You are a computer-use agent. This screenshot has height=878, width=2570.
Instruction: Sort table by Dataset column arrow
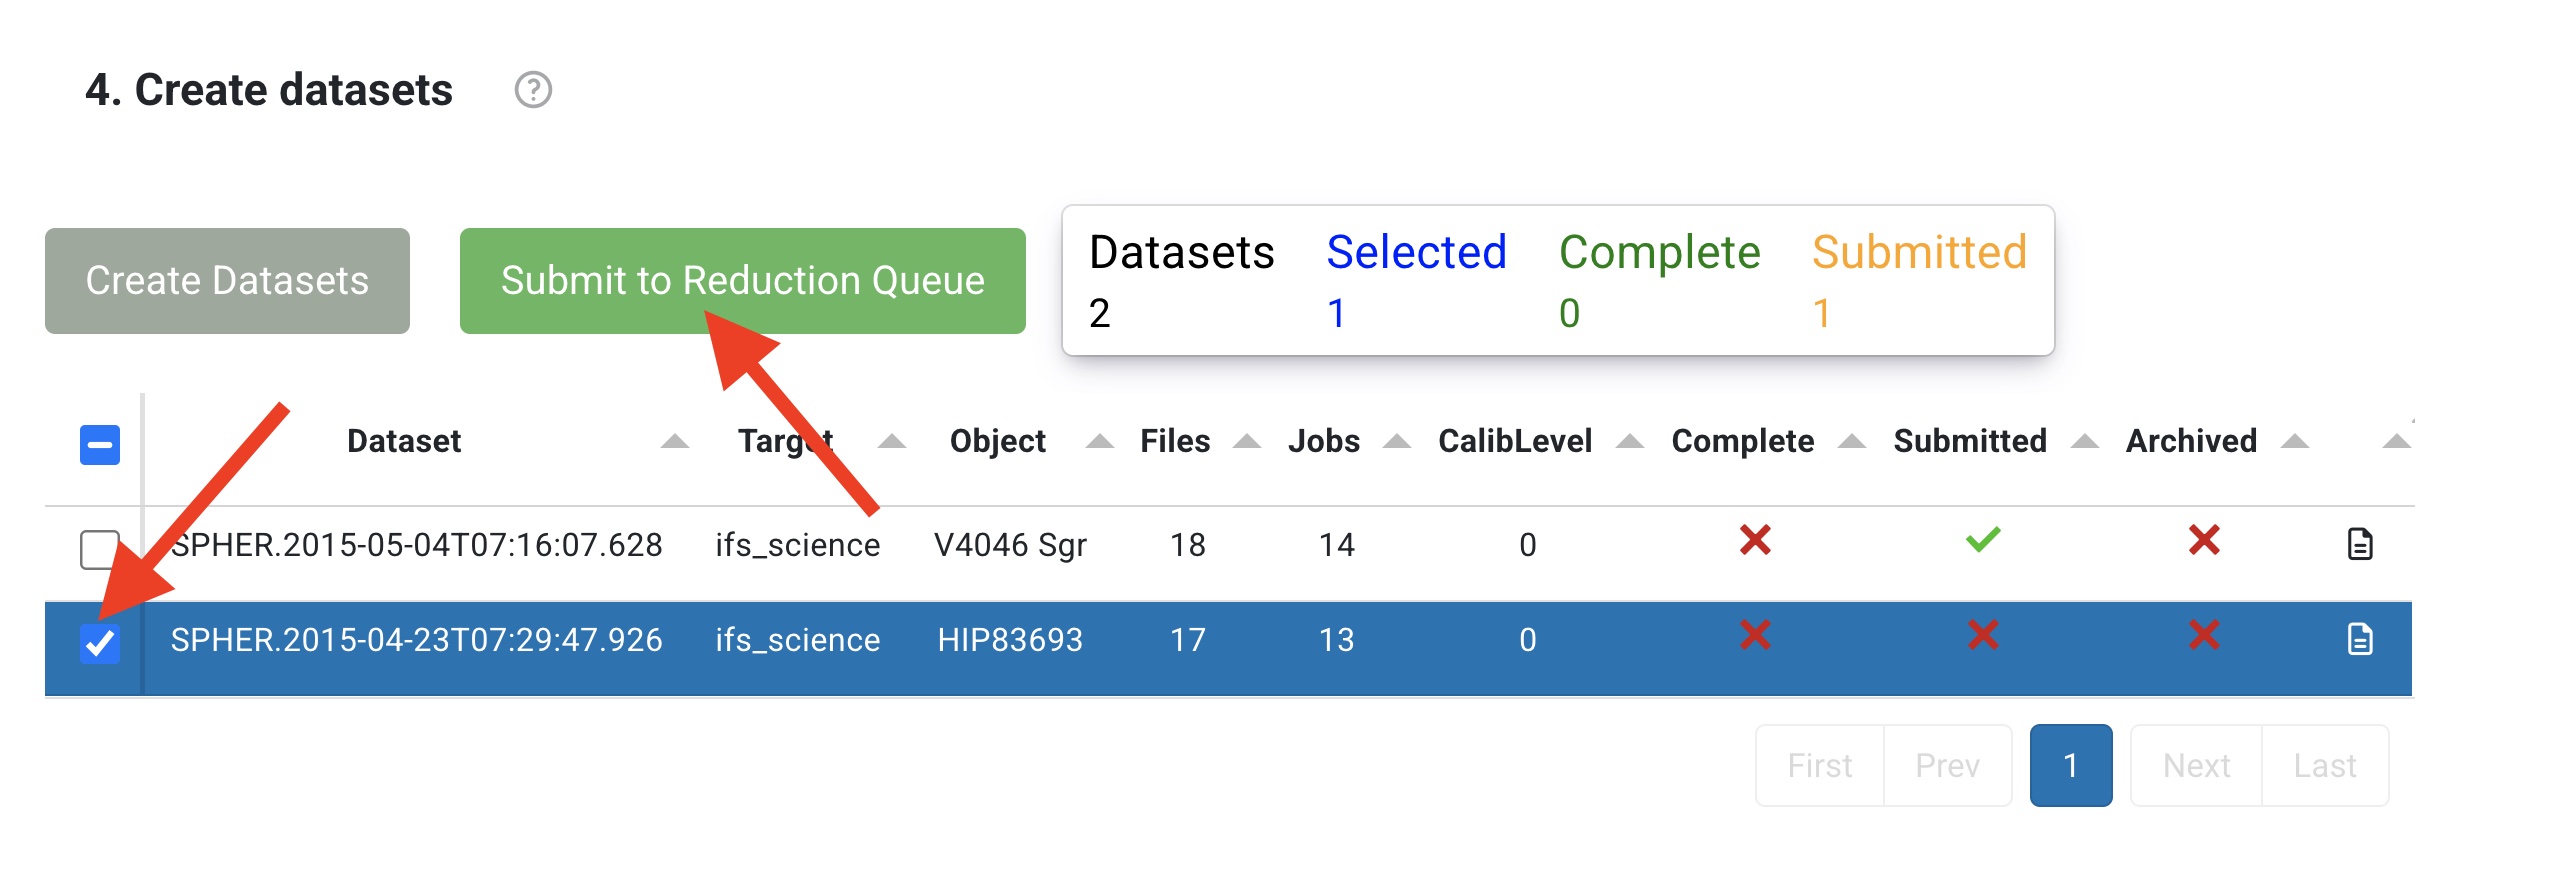(675, 441)
